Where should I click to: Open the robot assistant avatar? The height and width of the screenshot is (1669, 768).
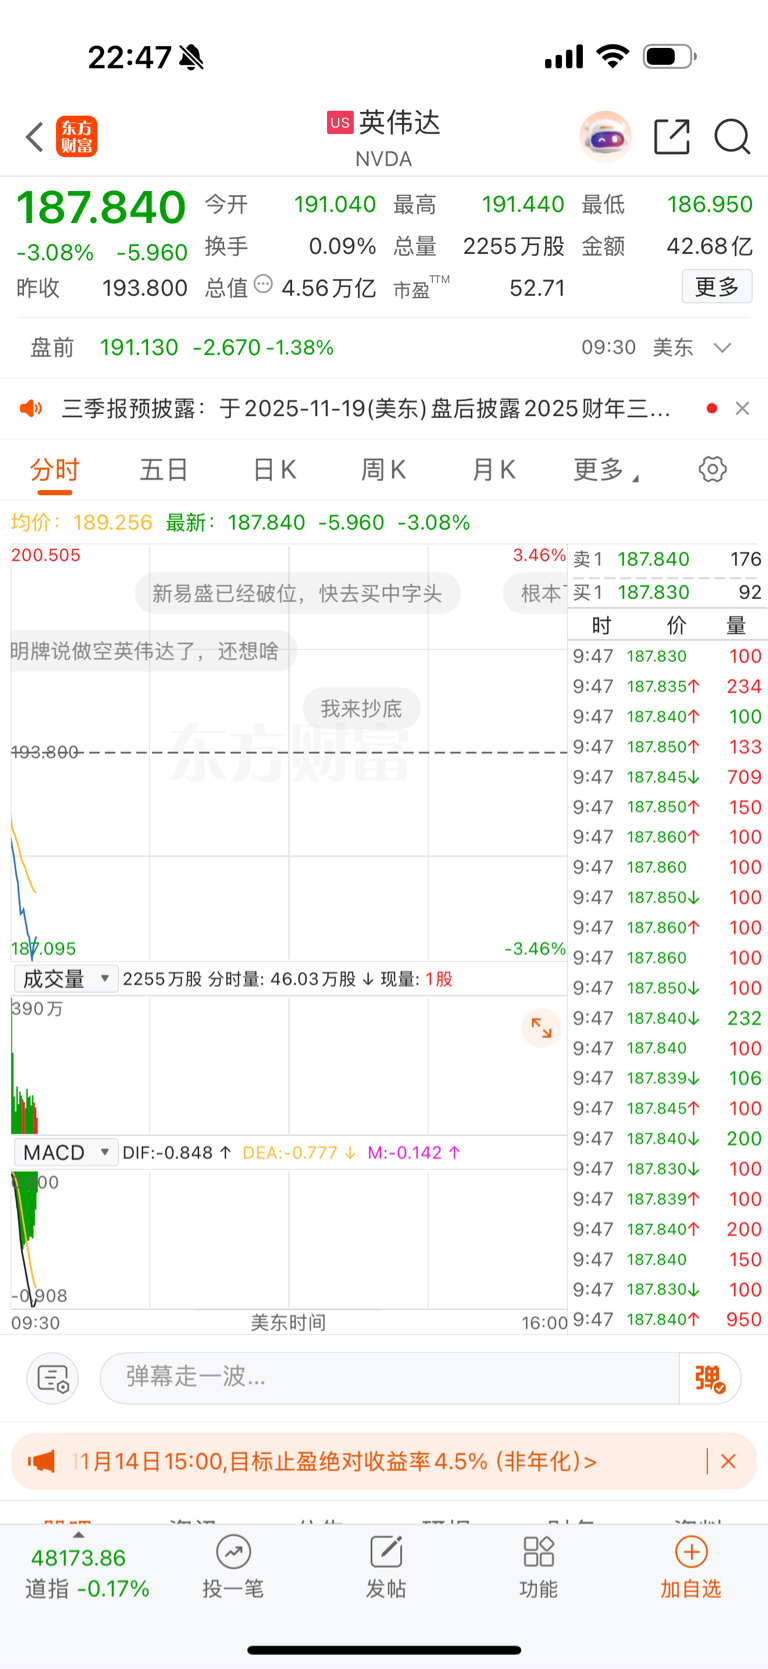605,136
